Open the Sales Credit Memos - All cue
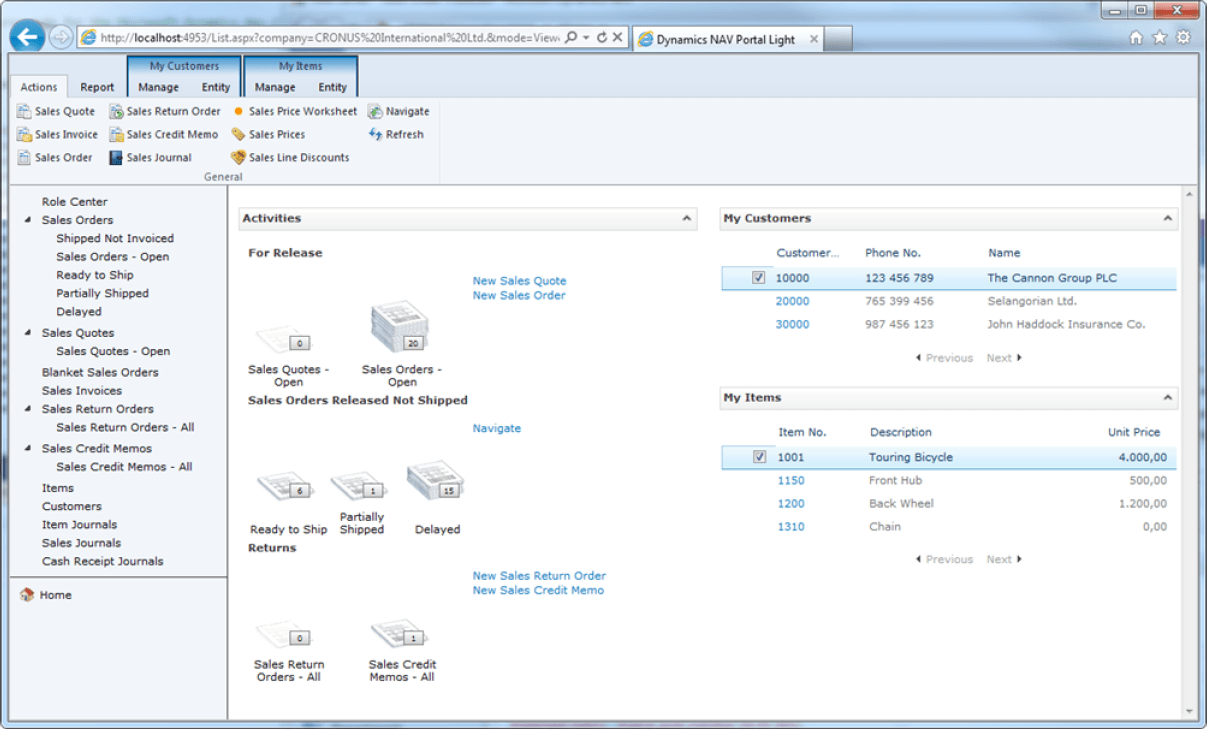This screenshot has width=1207, height=729. point(400,634)
